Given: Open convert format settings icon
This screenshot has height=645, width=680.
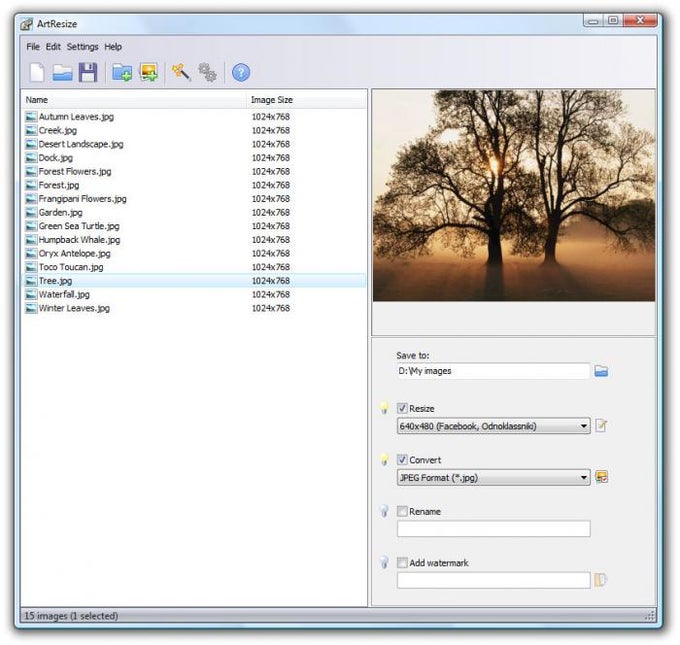Looking at the screenshot, I should [x=602, y=477].
